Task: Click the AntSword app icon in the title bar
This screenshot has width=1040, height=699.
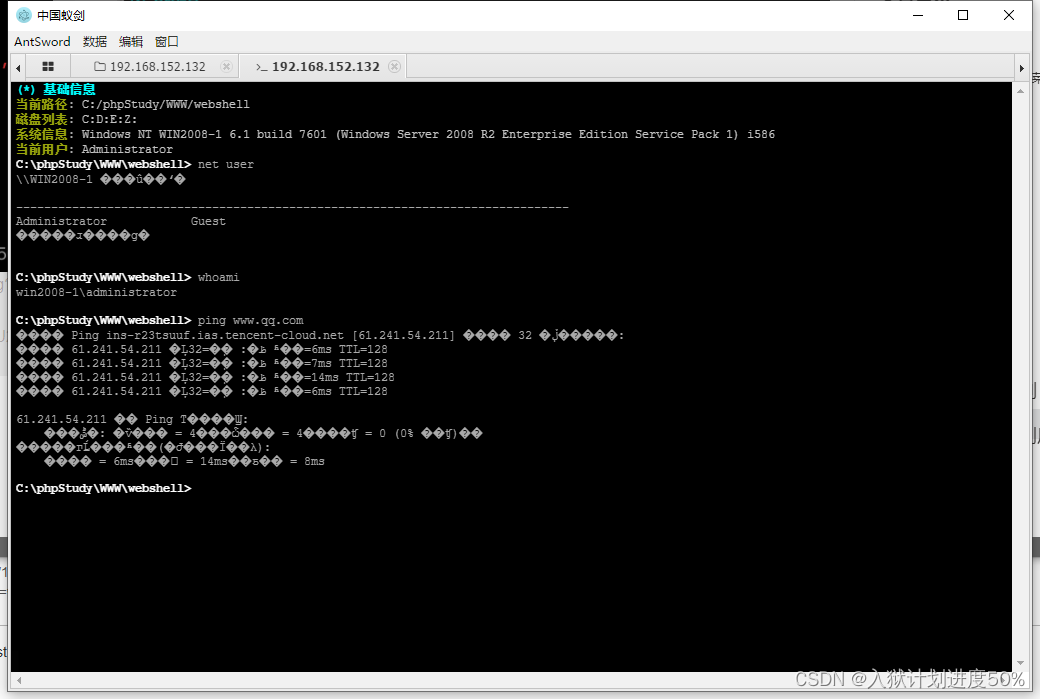Action: [24, 15]
